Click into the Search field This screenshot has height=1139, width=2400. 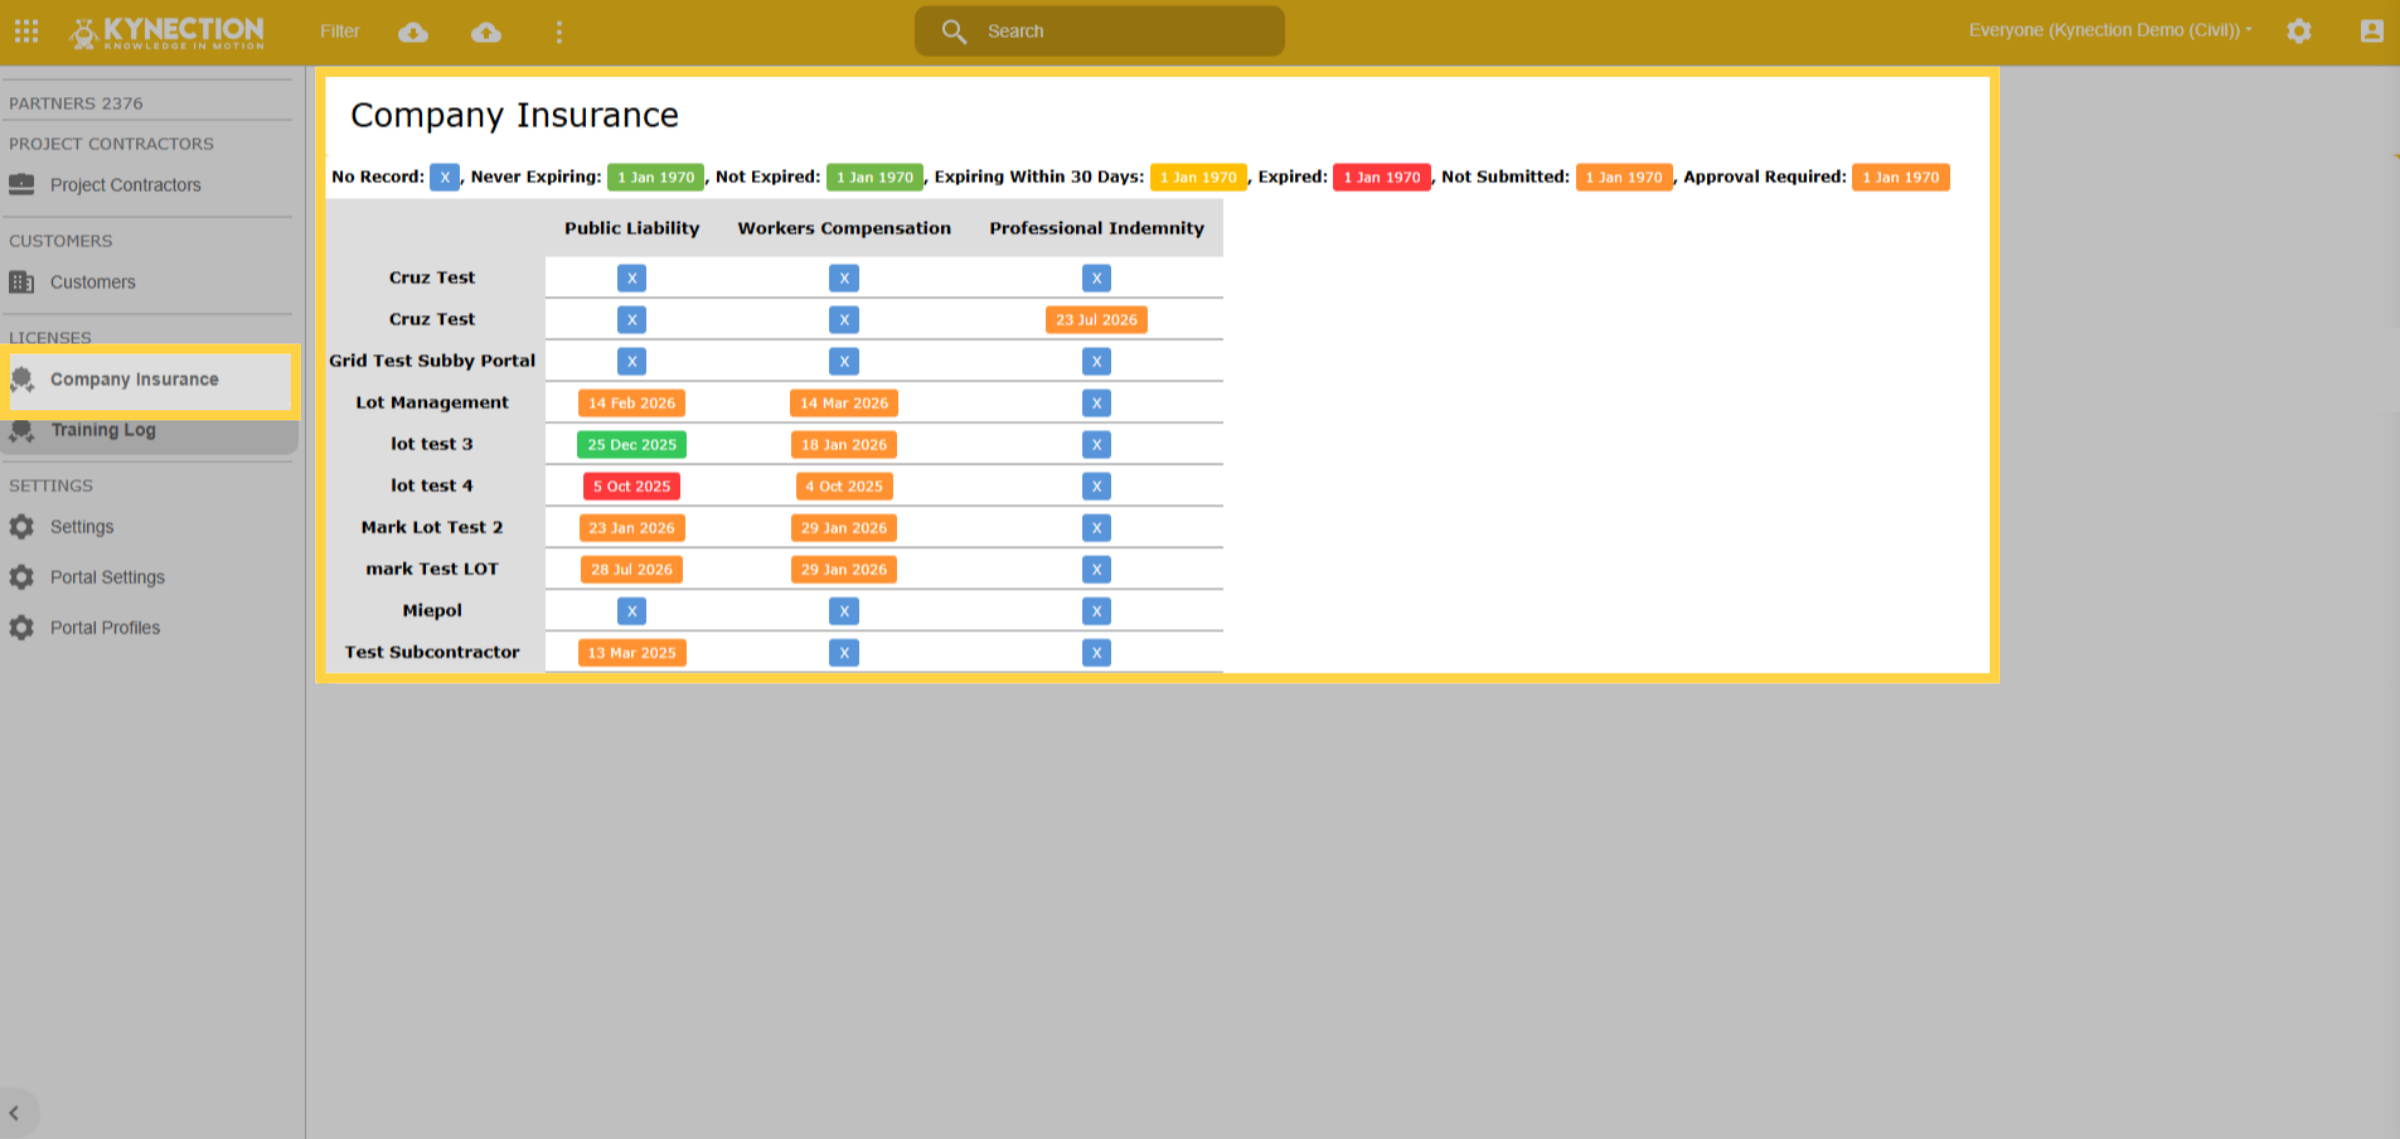pyautogui.click(x=1099, y=31)
